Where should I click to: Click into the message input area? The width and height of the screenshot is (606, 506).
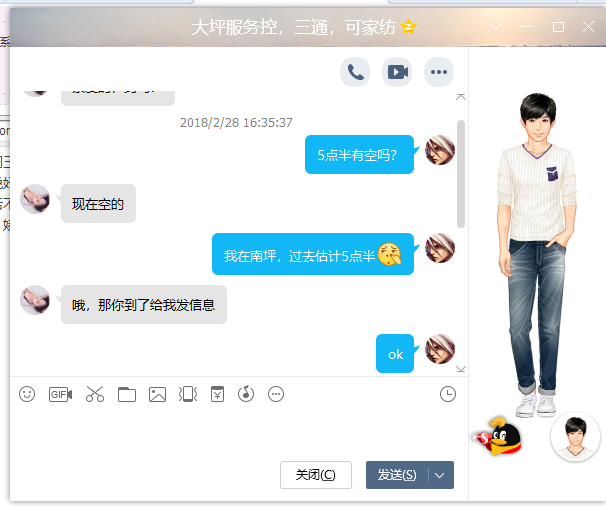coord(239,431)
